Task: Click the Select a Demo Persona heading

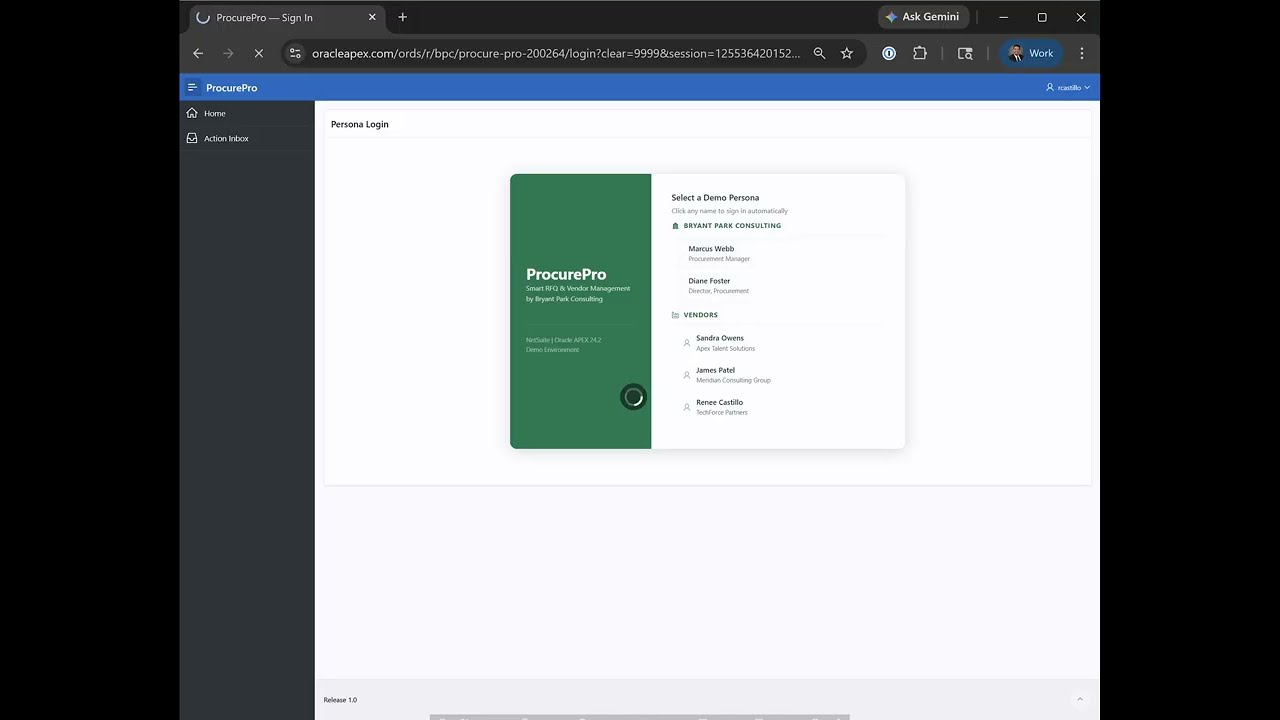Action: 715,198
